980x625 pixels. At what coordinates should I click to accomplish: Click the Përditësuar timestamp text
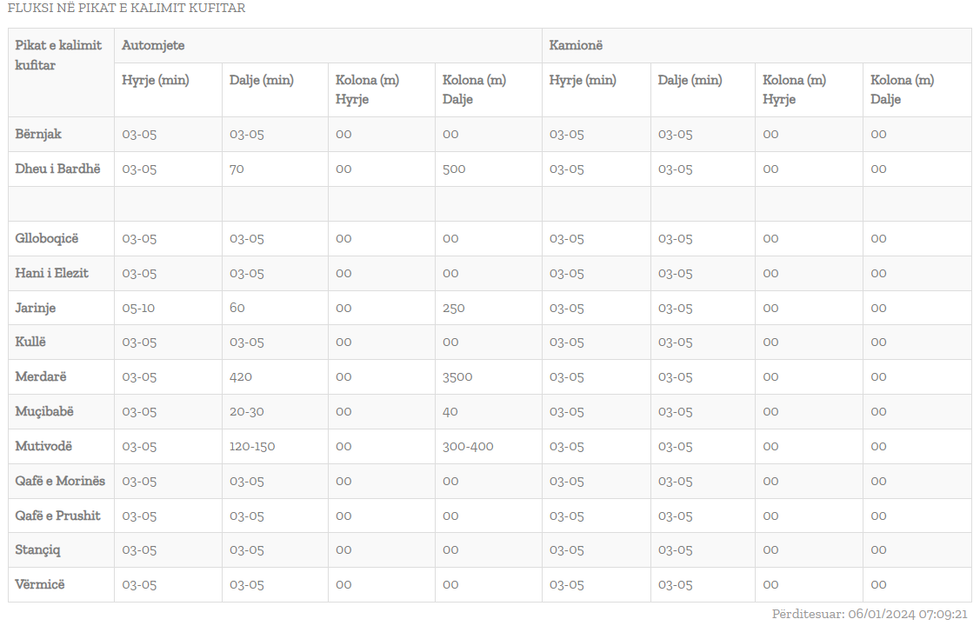869,614
